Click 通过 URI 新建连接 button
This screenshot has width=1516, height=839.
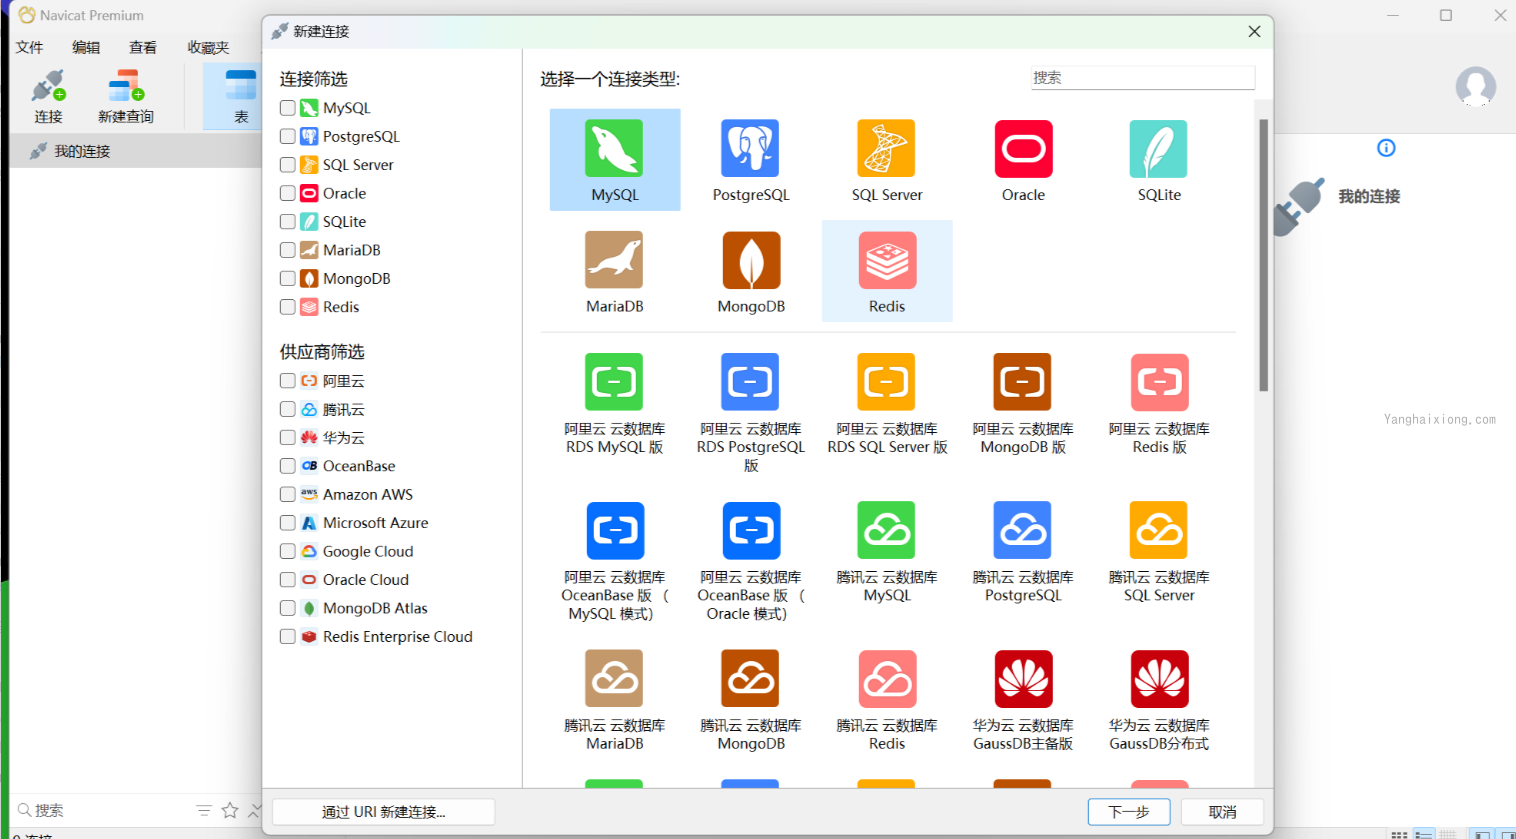383,812
